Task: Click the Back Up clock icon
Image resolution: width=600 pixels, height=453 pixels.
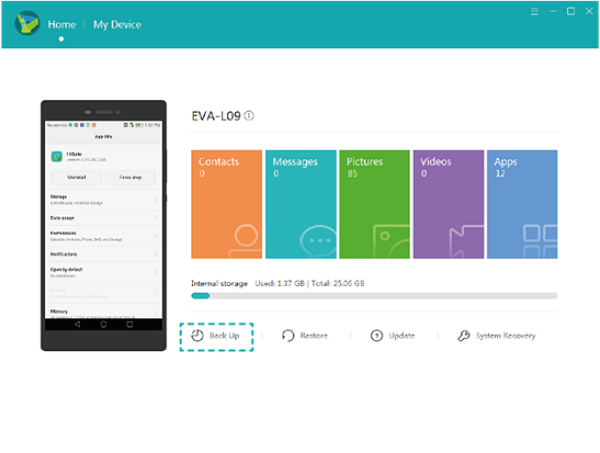Action: tap(197, 336)
